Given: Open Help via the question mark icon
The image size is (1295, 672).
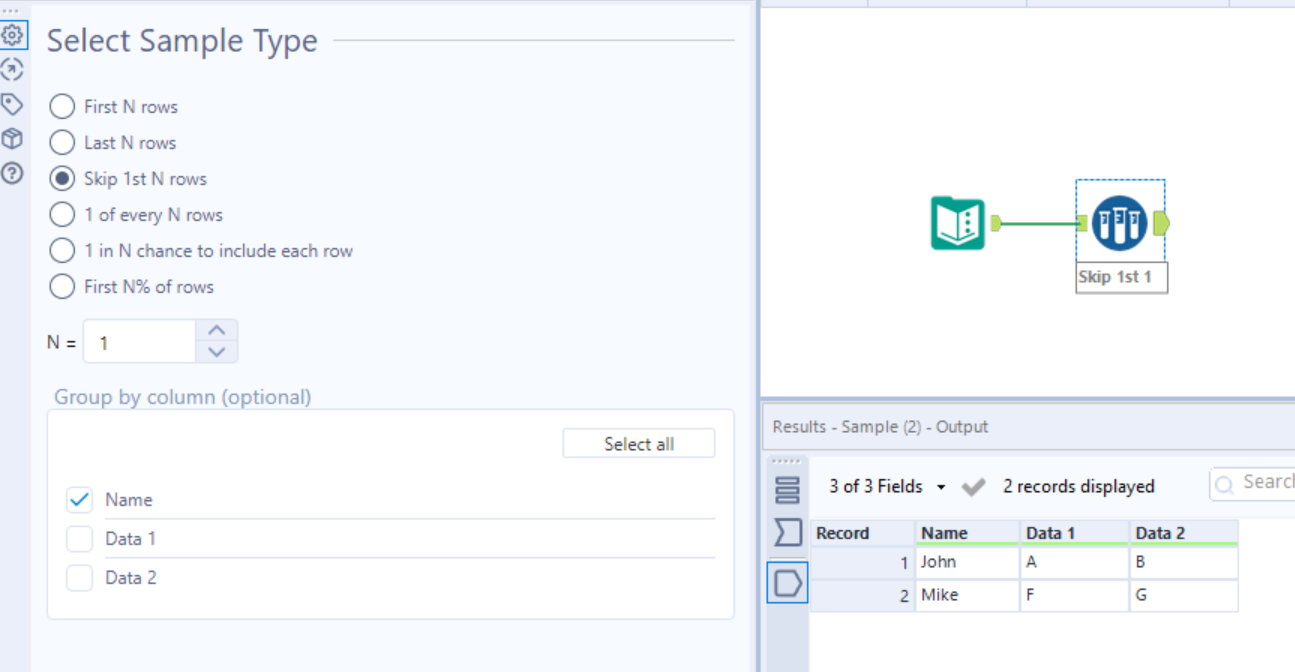Looking at the screenshot, I should [x=13, y=173].
